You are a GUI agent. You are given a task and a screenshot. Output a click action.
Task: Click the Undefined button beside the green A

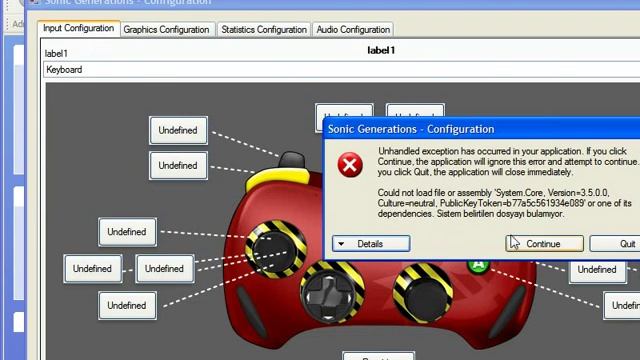pyautogui.click(x=598, y=270)
